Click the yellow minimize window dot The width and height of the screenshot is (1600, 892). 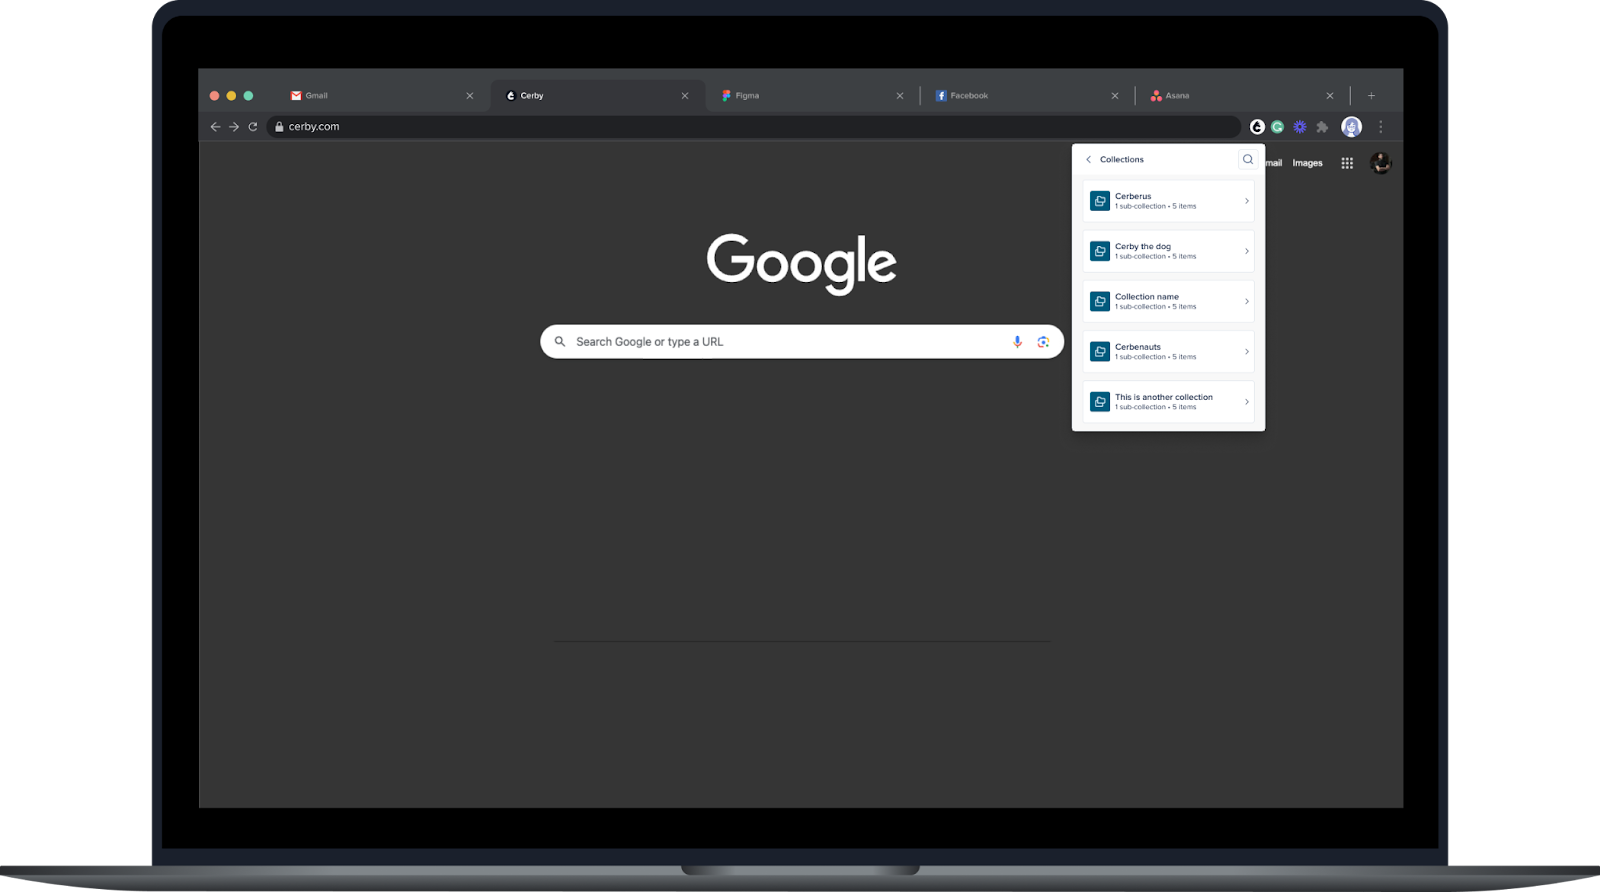231,96
